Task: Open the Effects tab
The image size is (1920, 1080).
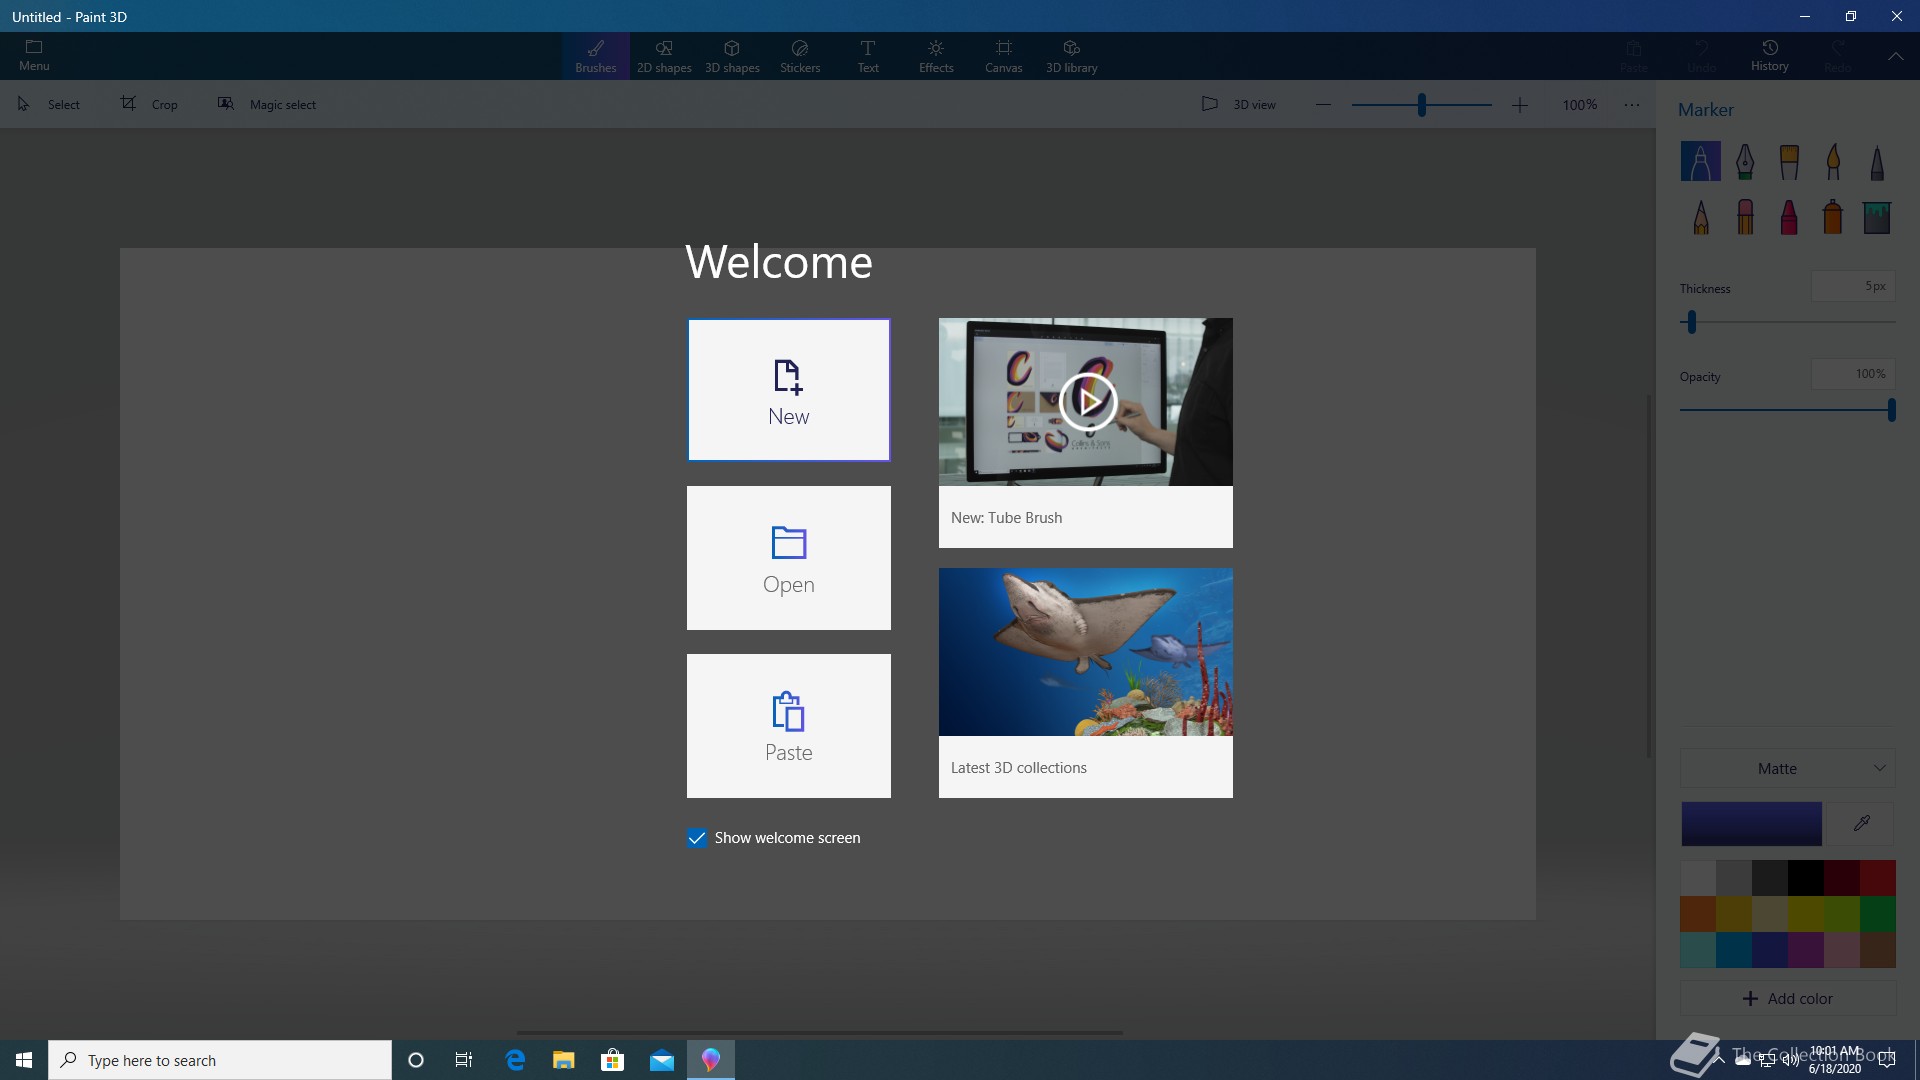Action: click(x=935, y=56)
